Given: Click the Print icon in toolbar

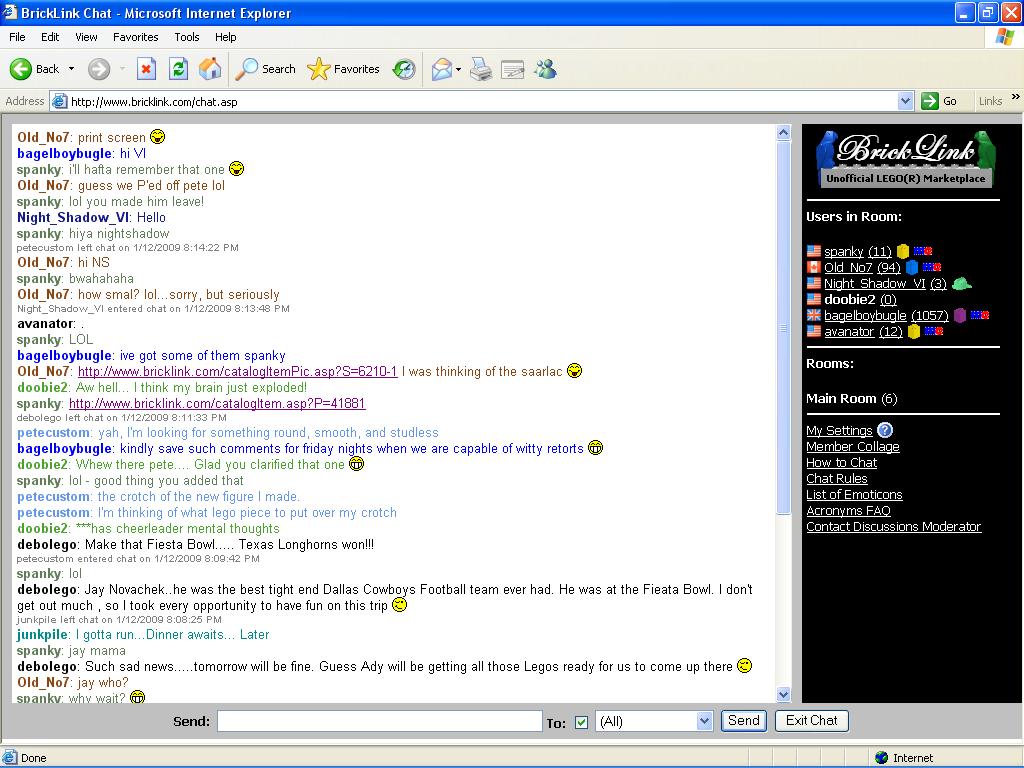Looking at the screenshot, I should click(481, 69).
